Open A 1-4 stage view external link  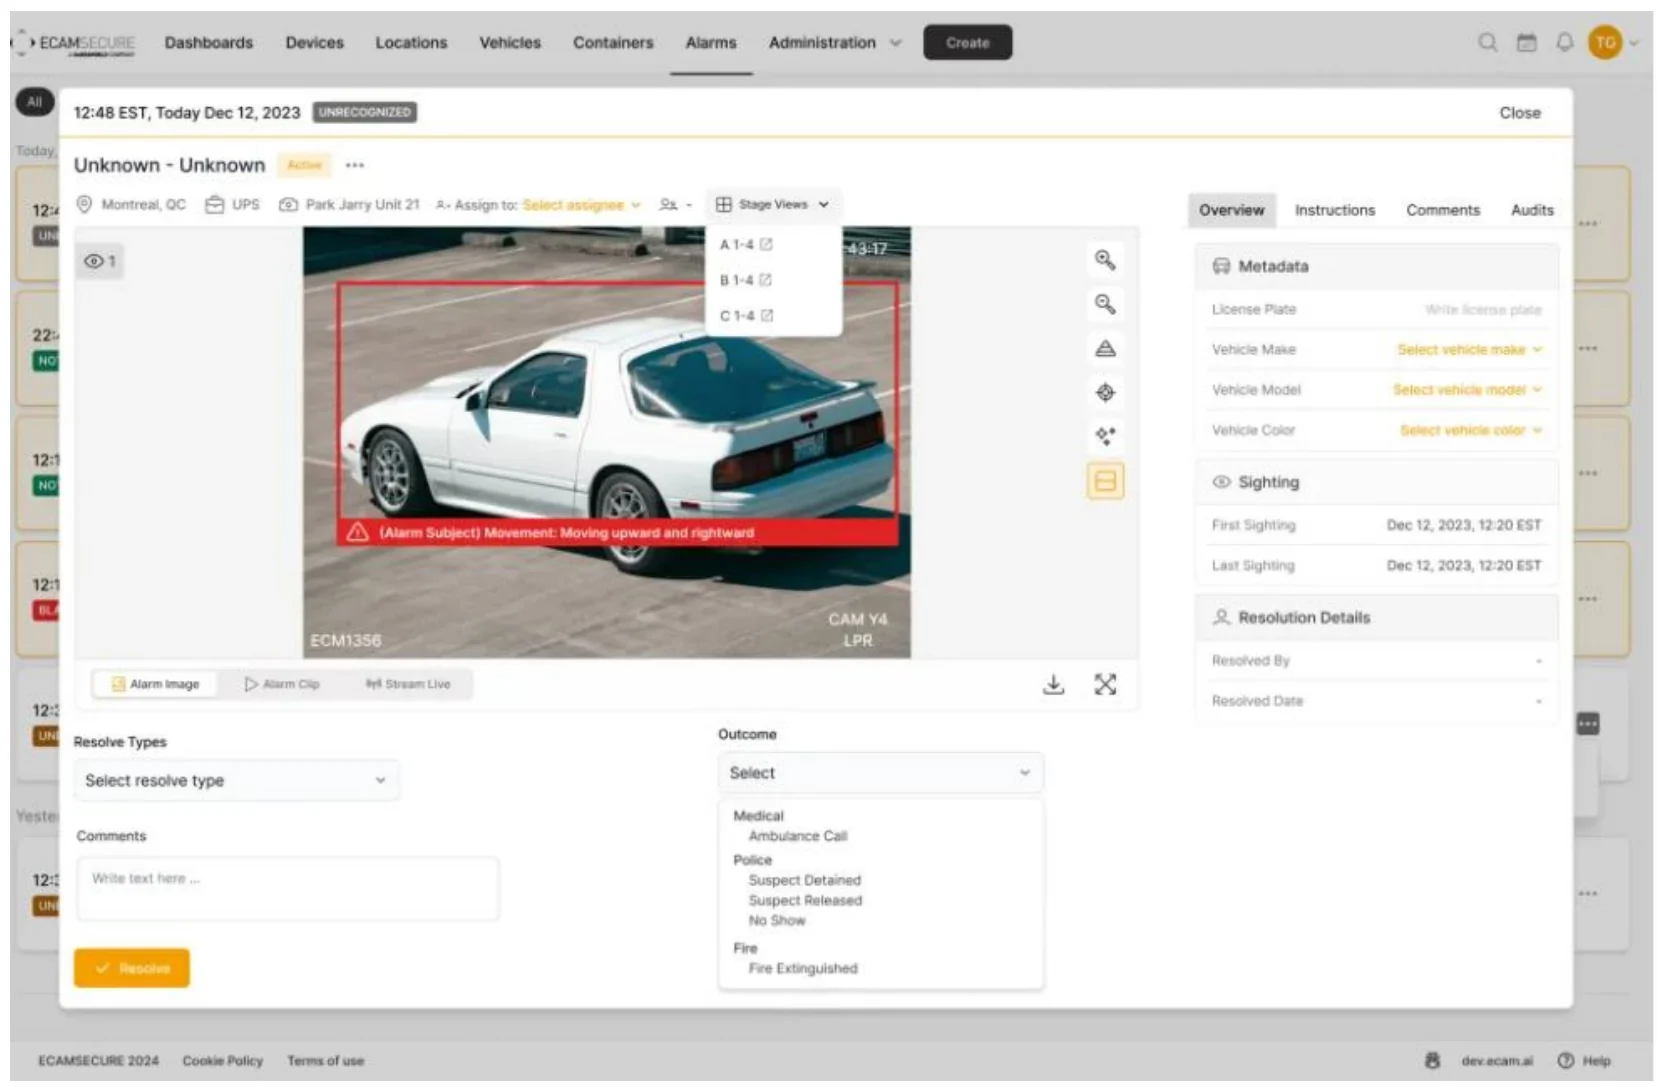tap(766, 244)
